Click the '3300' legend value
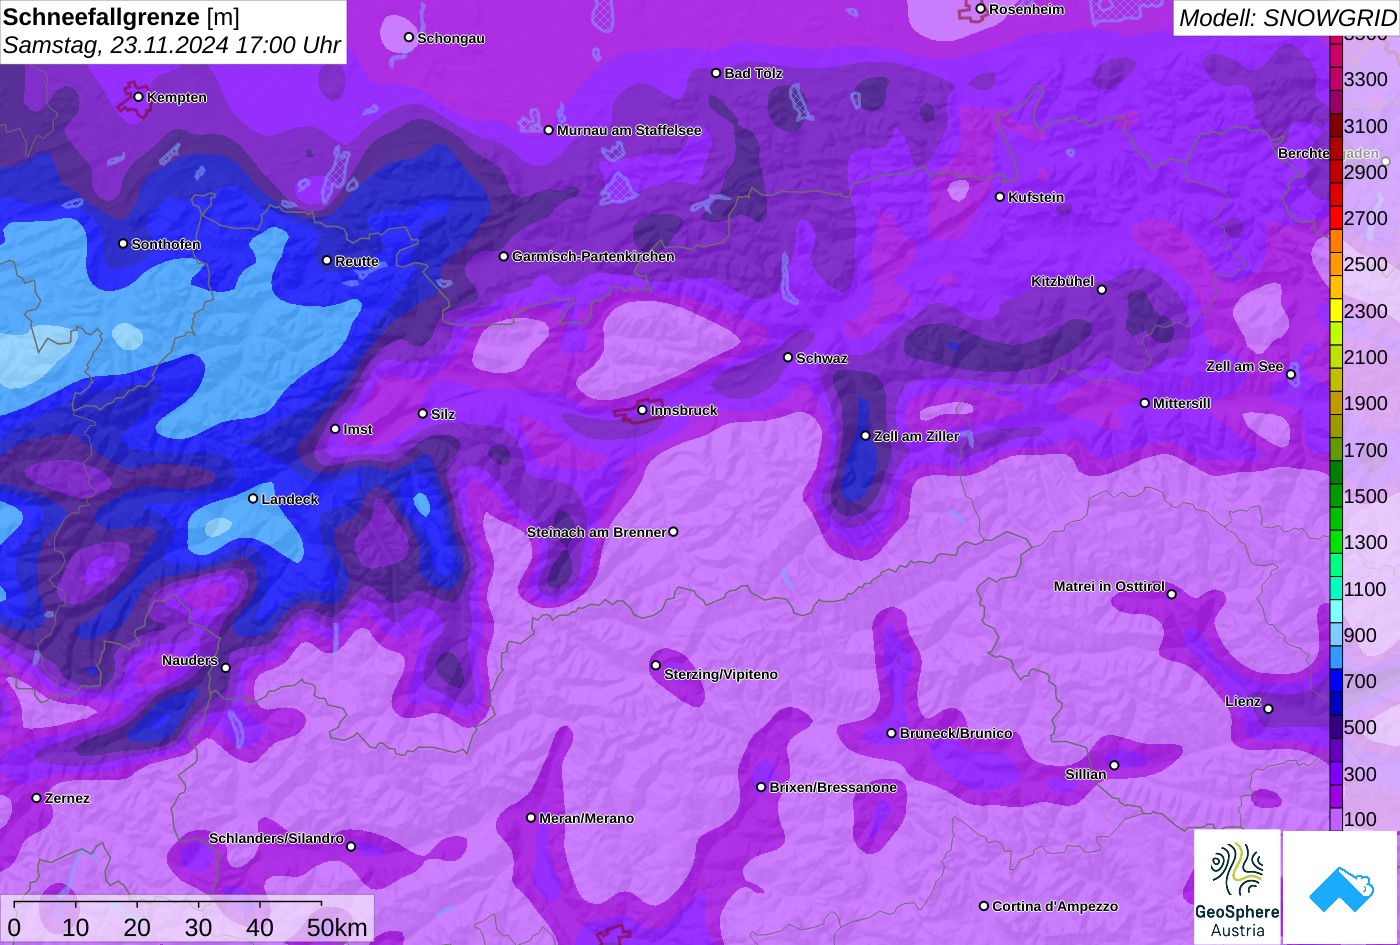 (1366, 79)
